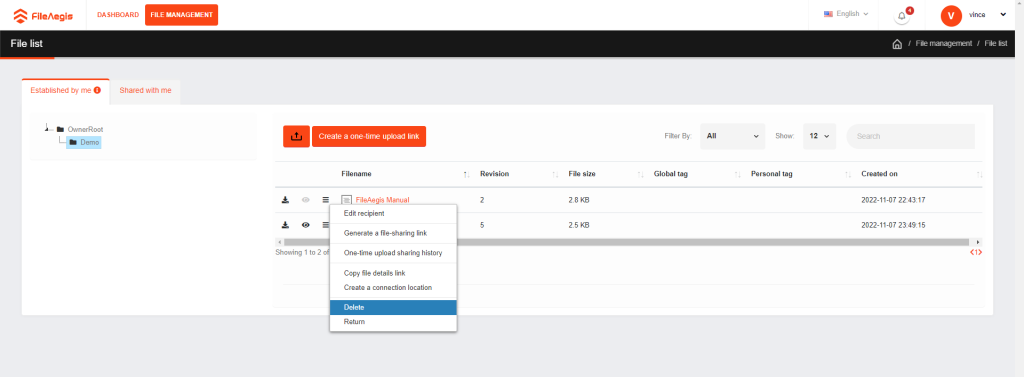
Task: Download the FileAegis Manual file
Action: click(285, 200)
